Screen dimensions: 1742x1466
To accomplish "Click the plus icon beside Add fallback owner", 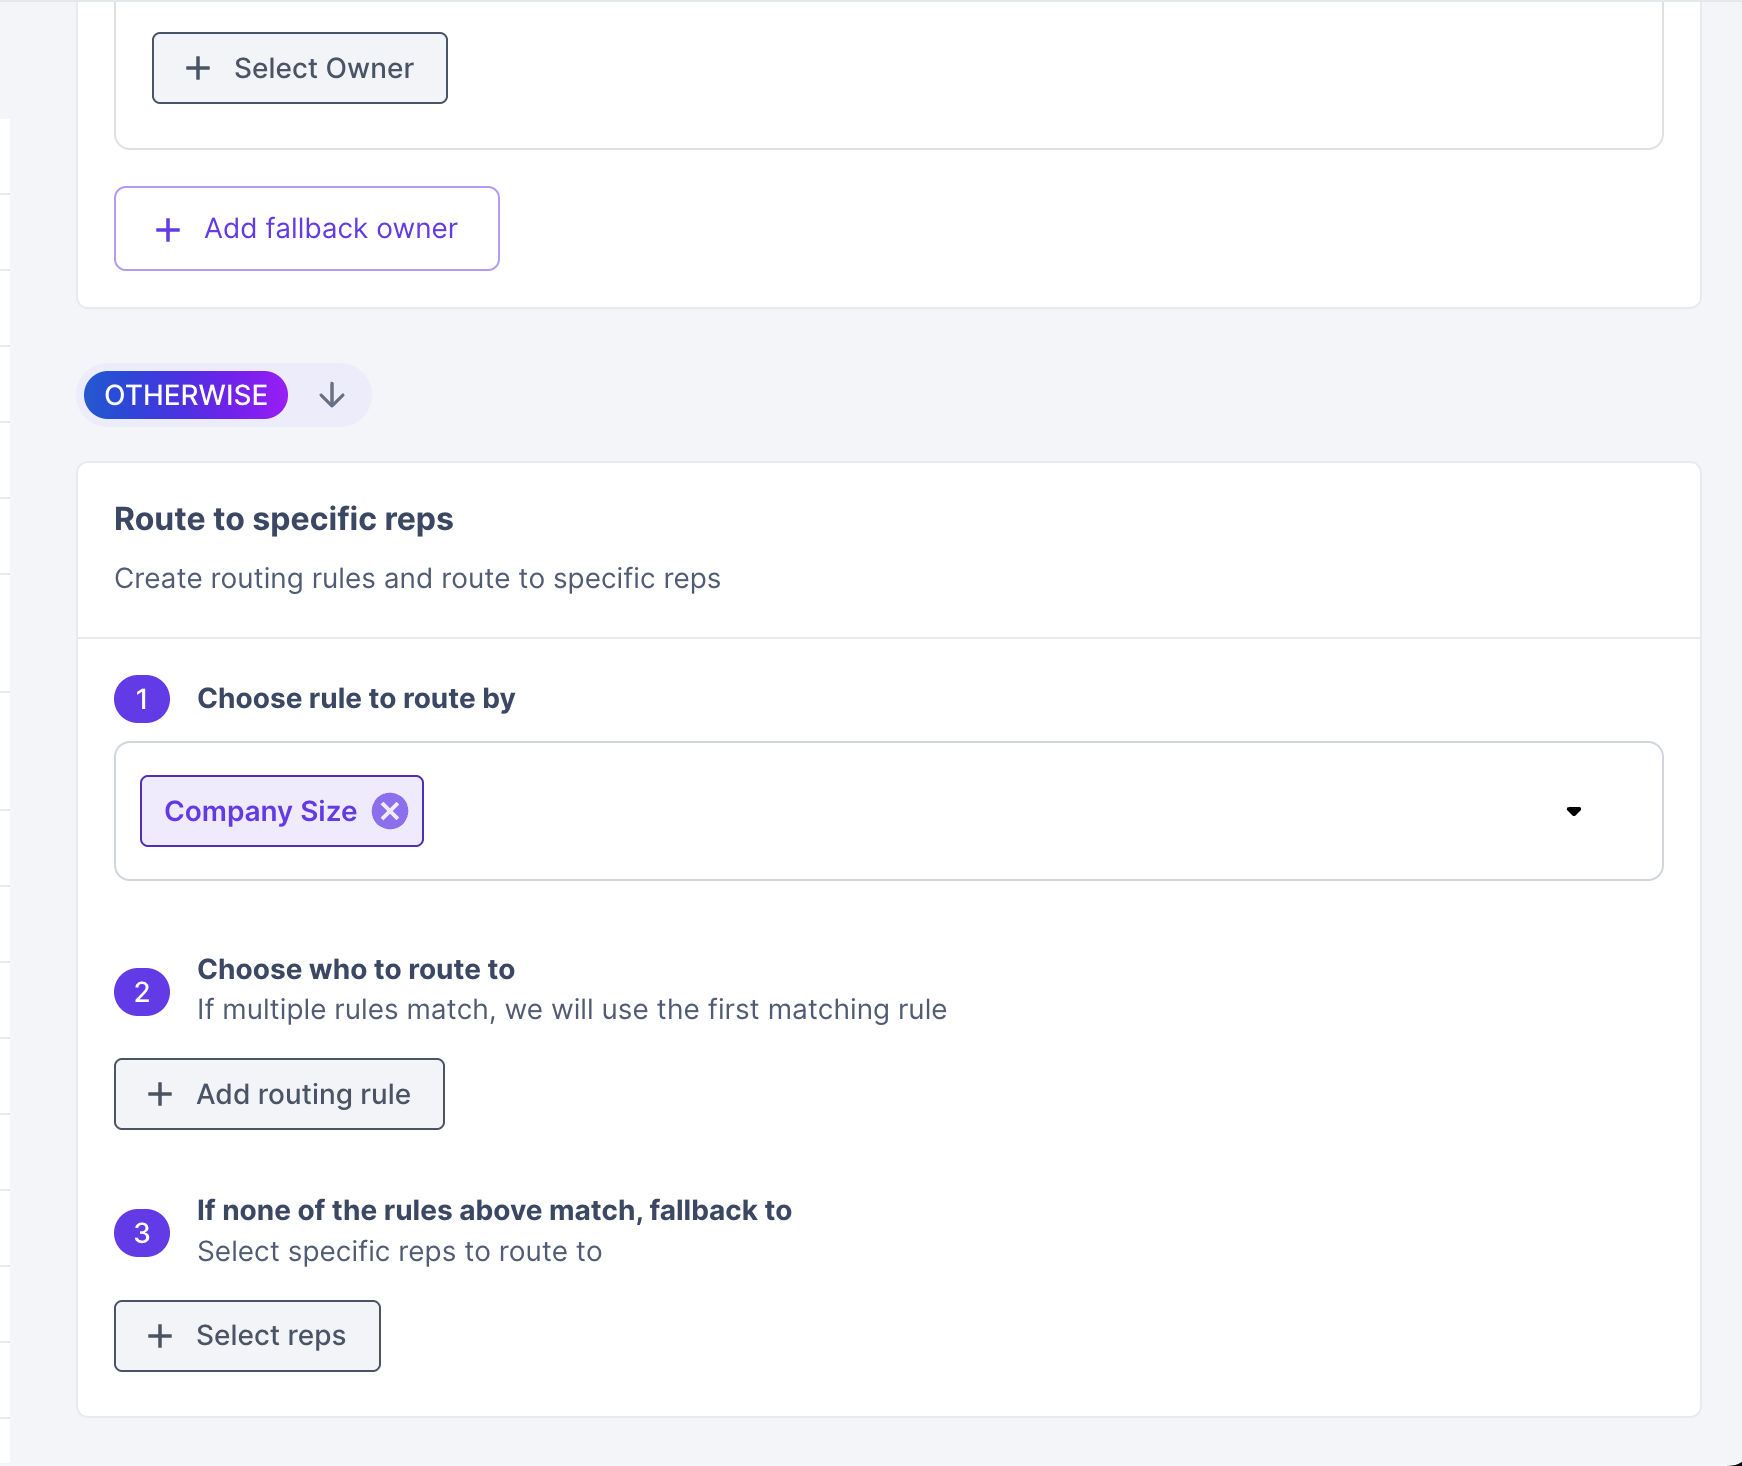I will (x=168, y=229).
